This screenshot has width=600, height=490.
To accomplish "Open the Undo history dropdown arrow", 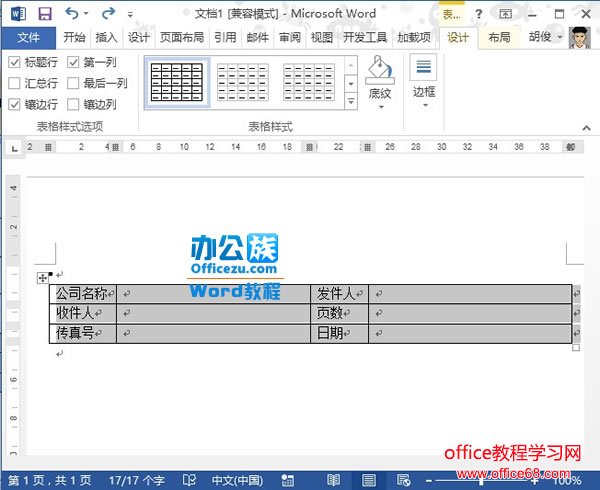I will [86, 14].
